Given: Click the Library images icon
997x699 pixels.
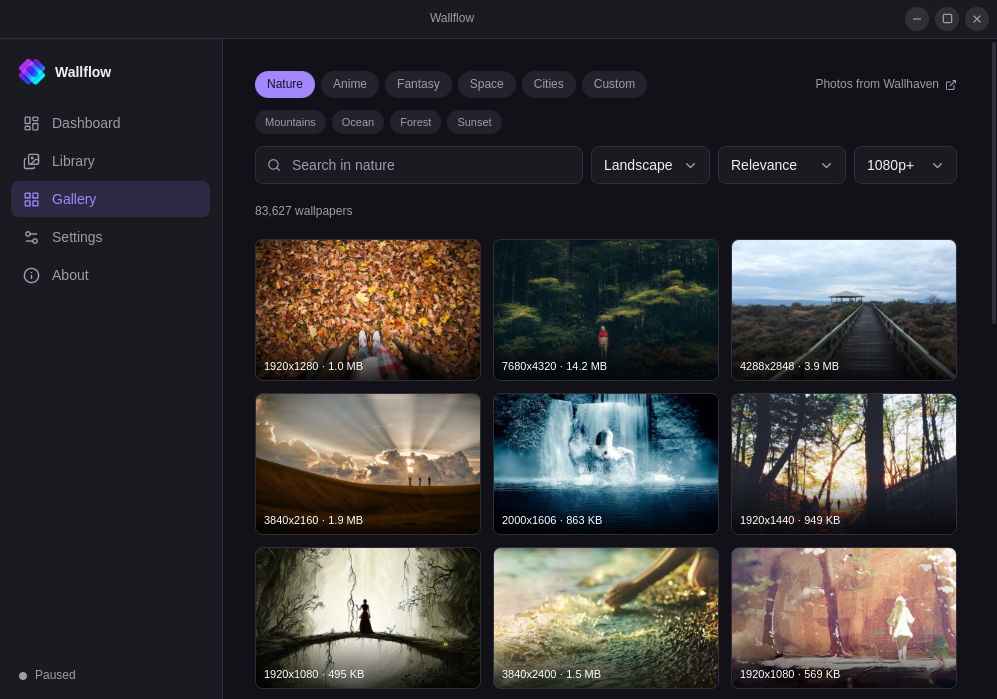Looking at the screenshot, I should click(31, 162).
